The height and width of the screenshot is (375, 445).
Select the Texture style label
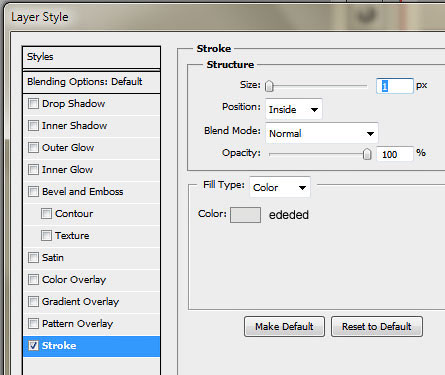(72, 236)
